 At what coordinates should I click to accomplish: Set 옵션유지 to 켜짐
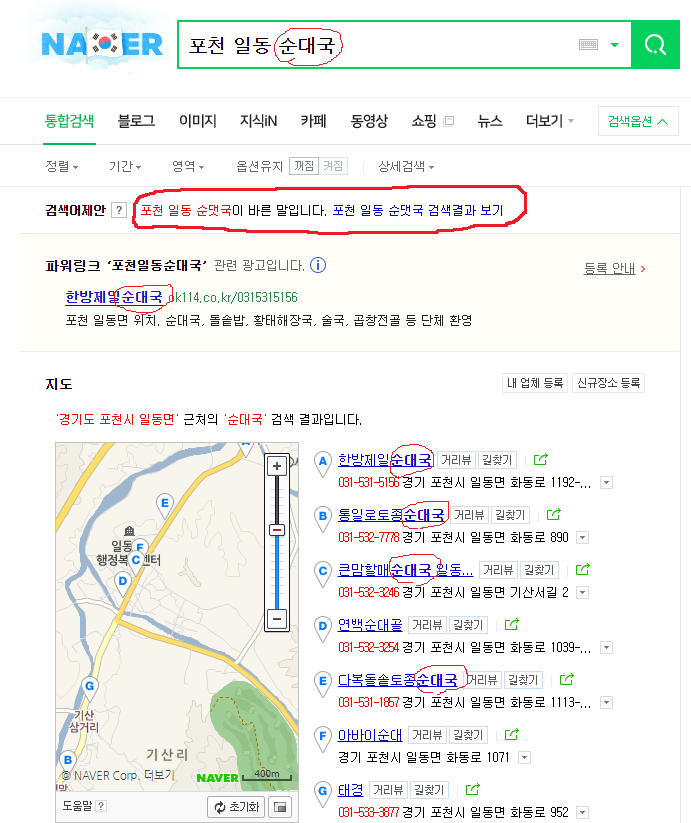tap(333, 166)
